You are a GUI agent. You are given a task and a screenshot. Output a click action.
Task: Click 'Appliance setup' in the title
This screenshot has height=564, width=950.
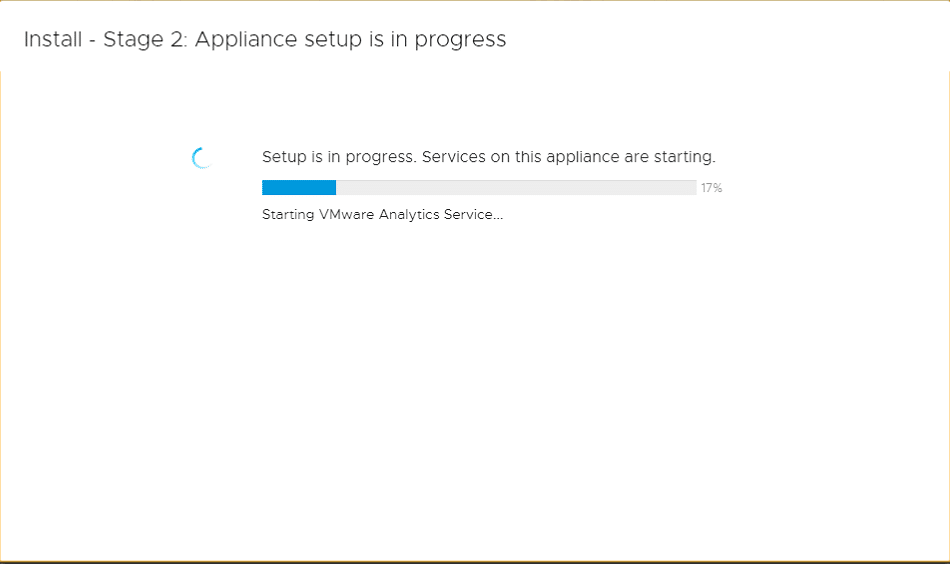[279, 39]
